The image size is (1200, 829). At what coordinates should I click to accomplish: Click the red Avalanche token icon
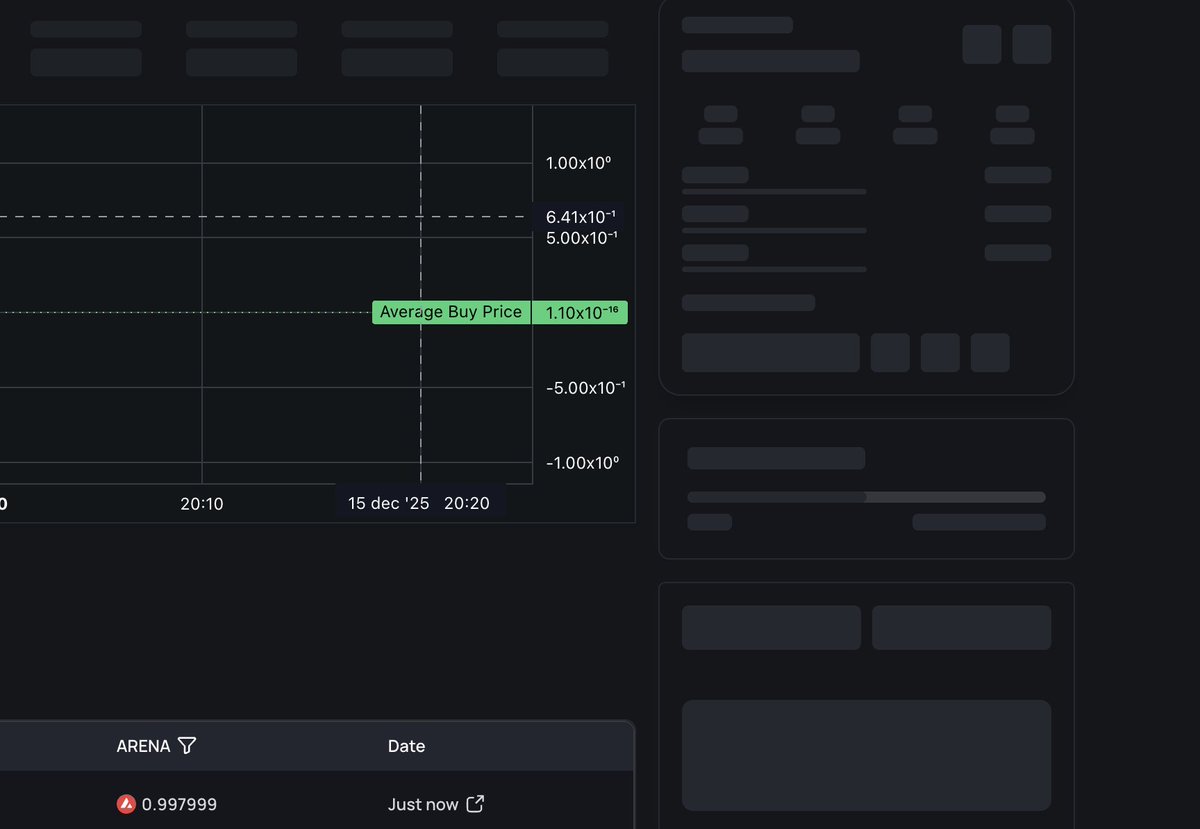[126, 804]
